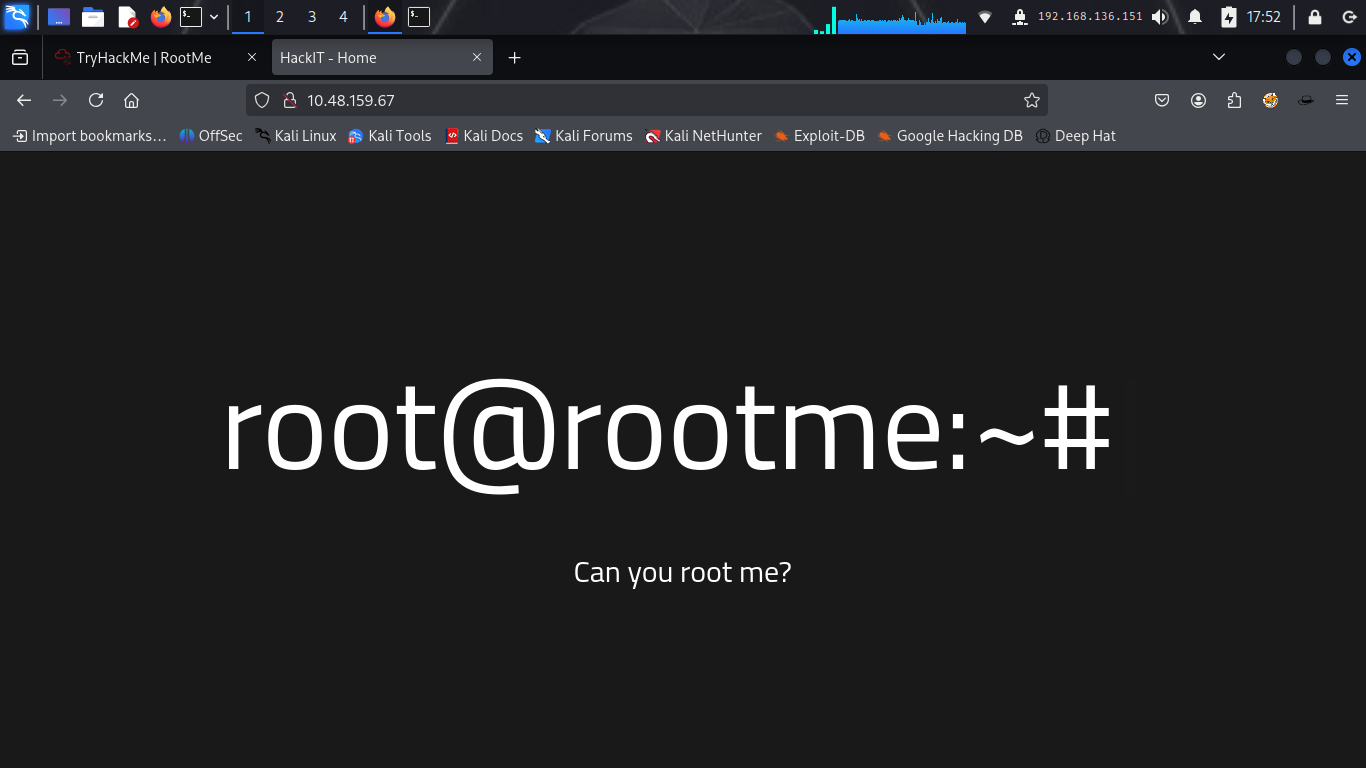Go to the Firefox home page
Screen dimensions: 1366x768
(x=131, y=100)
